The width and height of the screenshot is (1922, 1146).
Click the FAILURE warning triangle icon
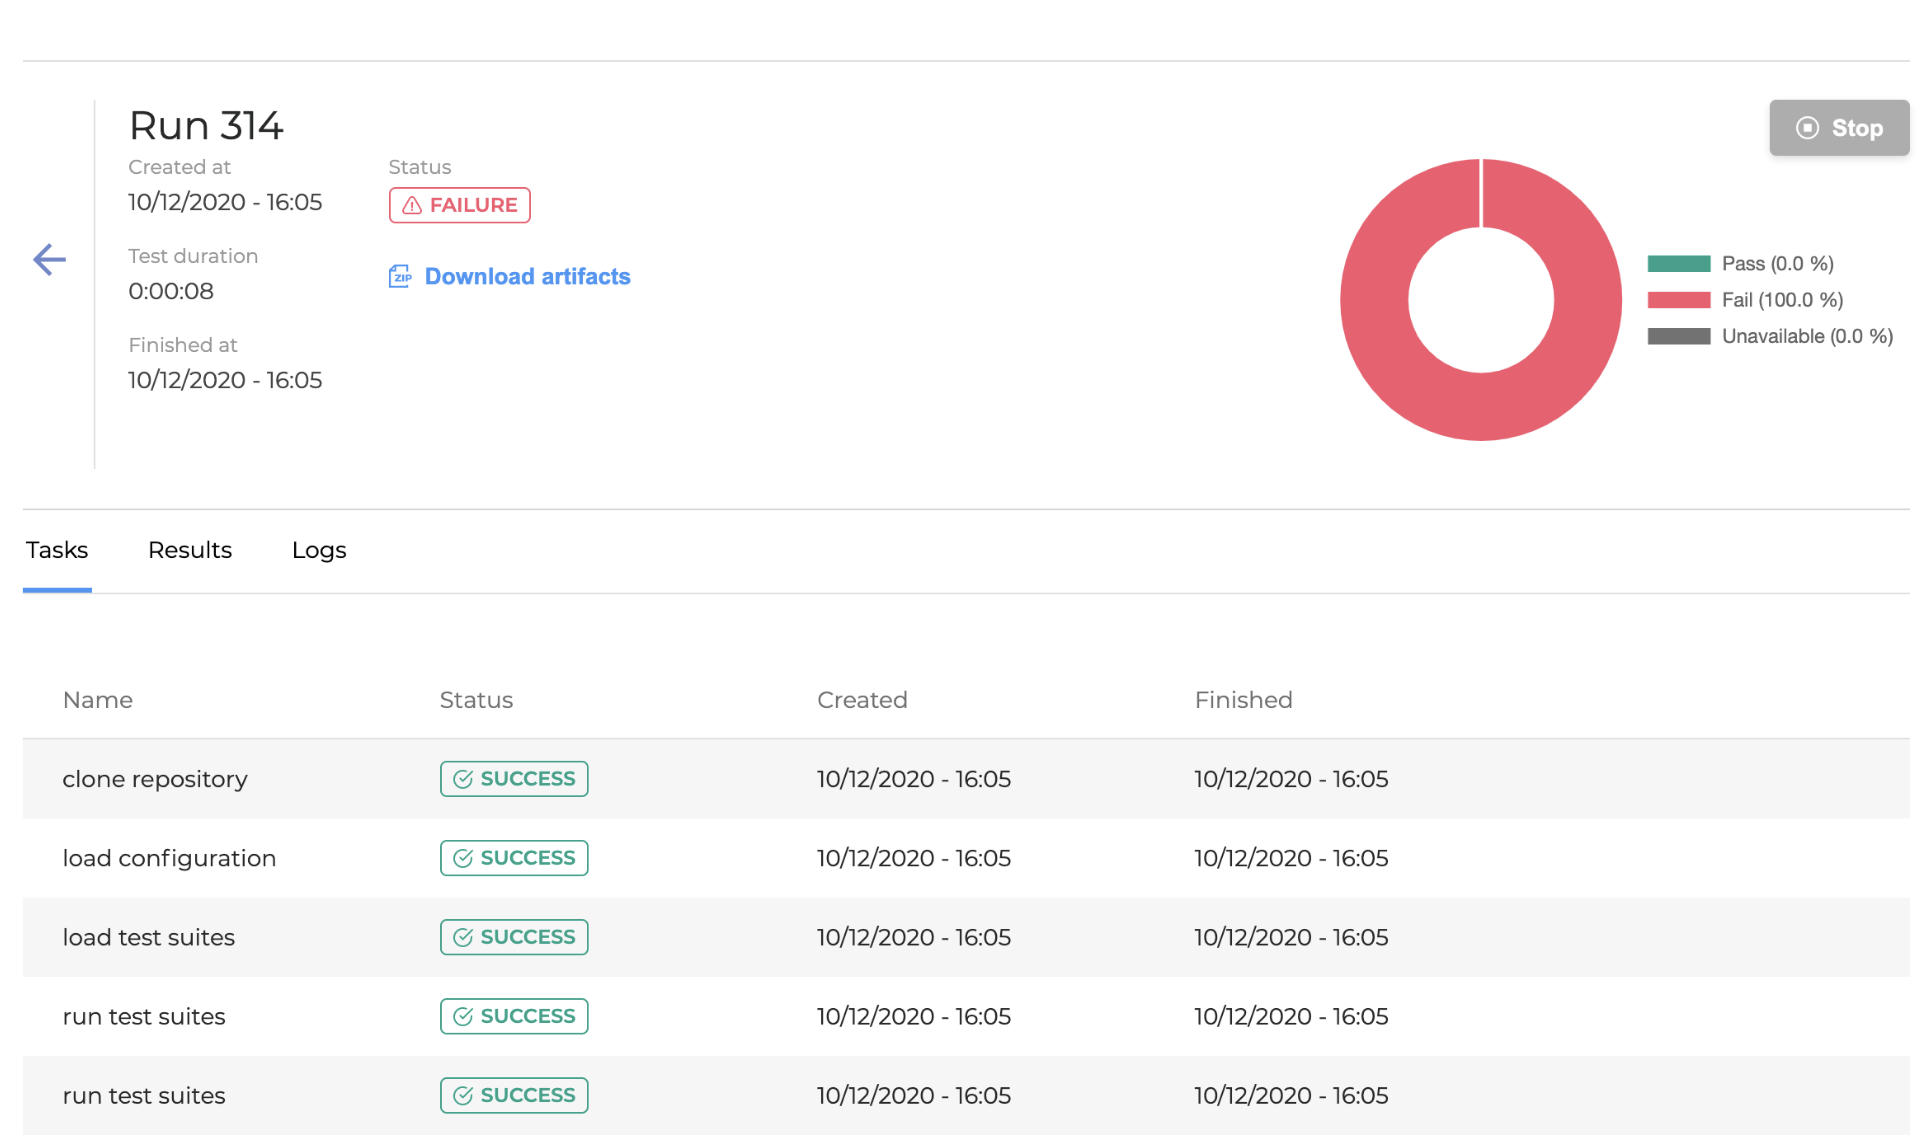pos(411,205)
